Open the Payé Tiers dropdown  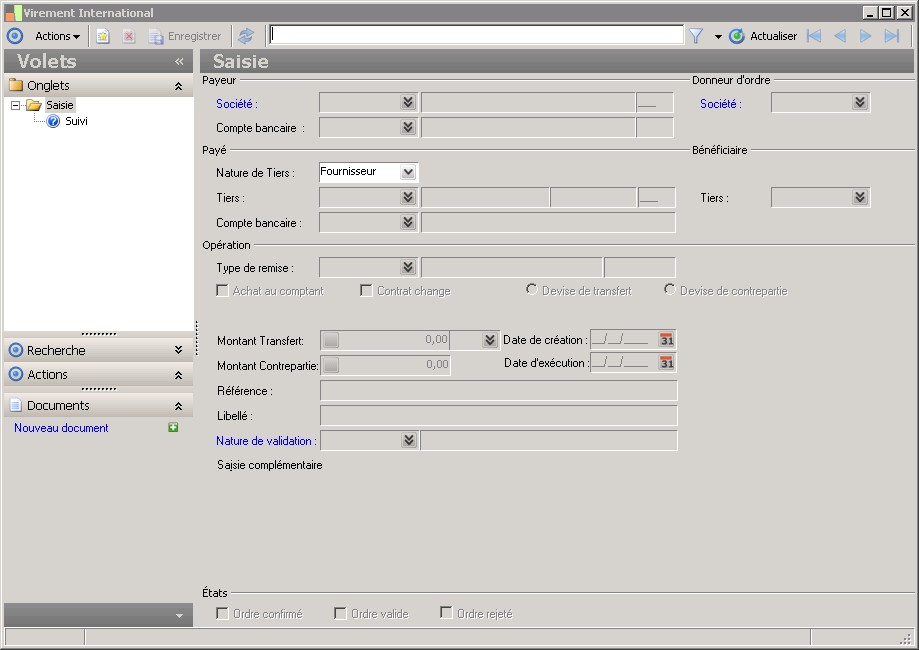point(408,198)
